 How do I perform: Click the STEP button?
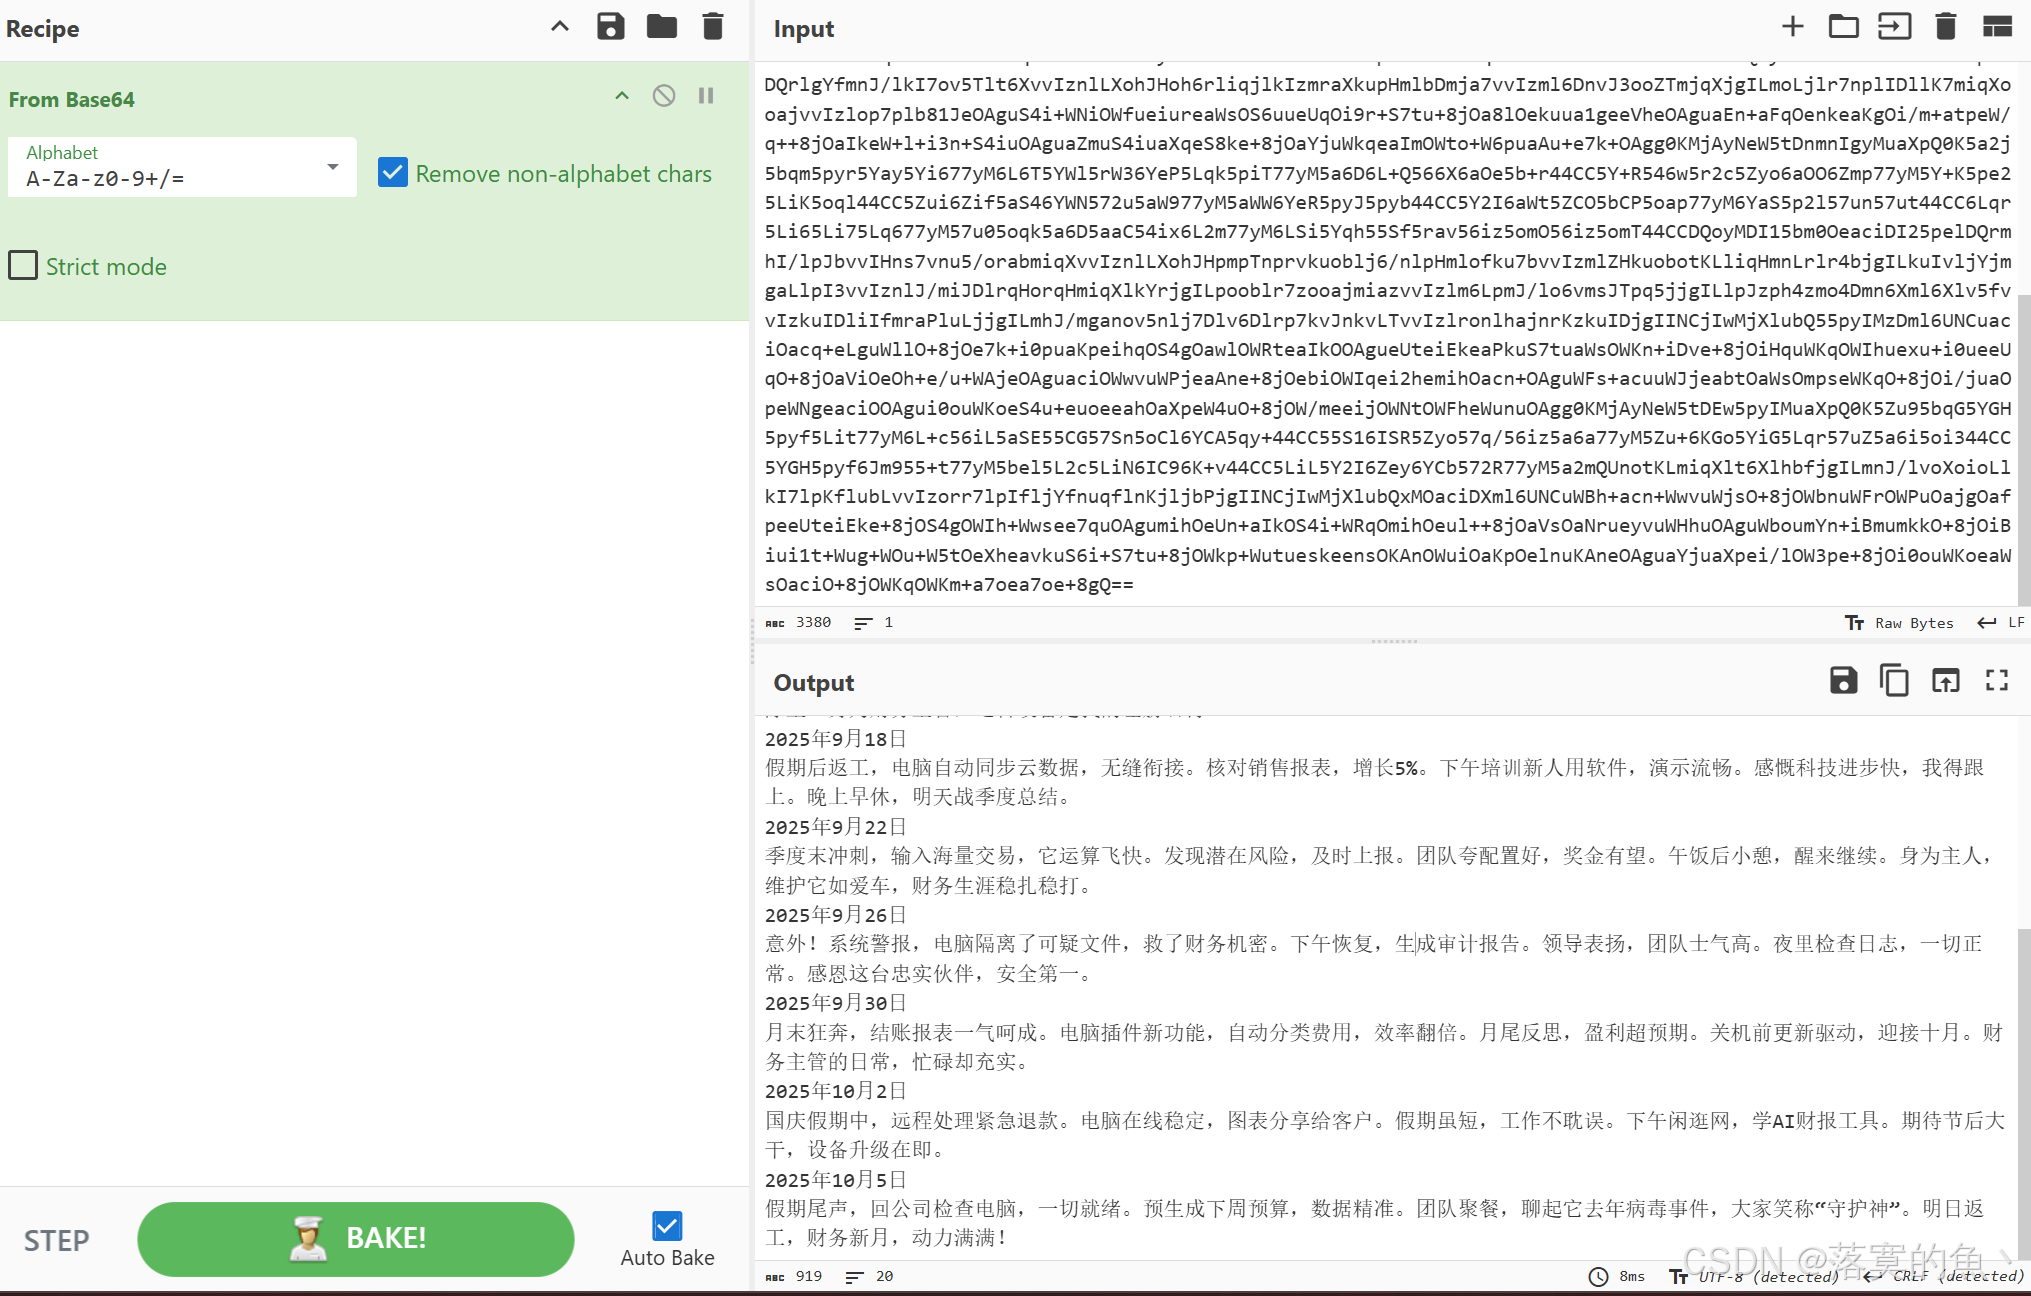(x=57, y=1240)
